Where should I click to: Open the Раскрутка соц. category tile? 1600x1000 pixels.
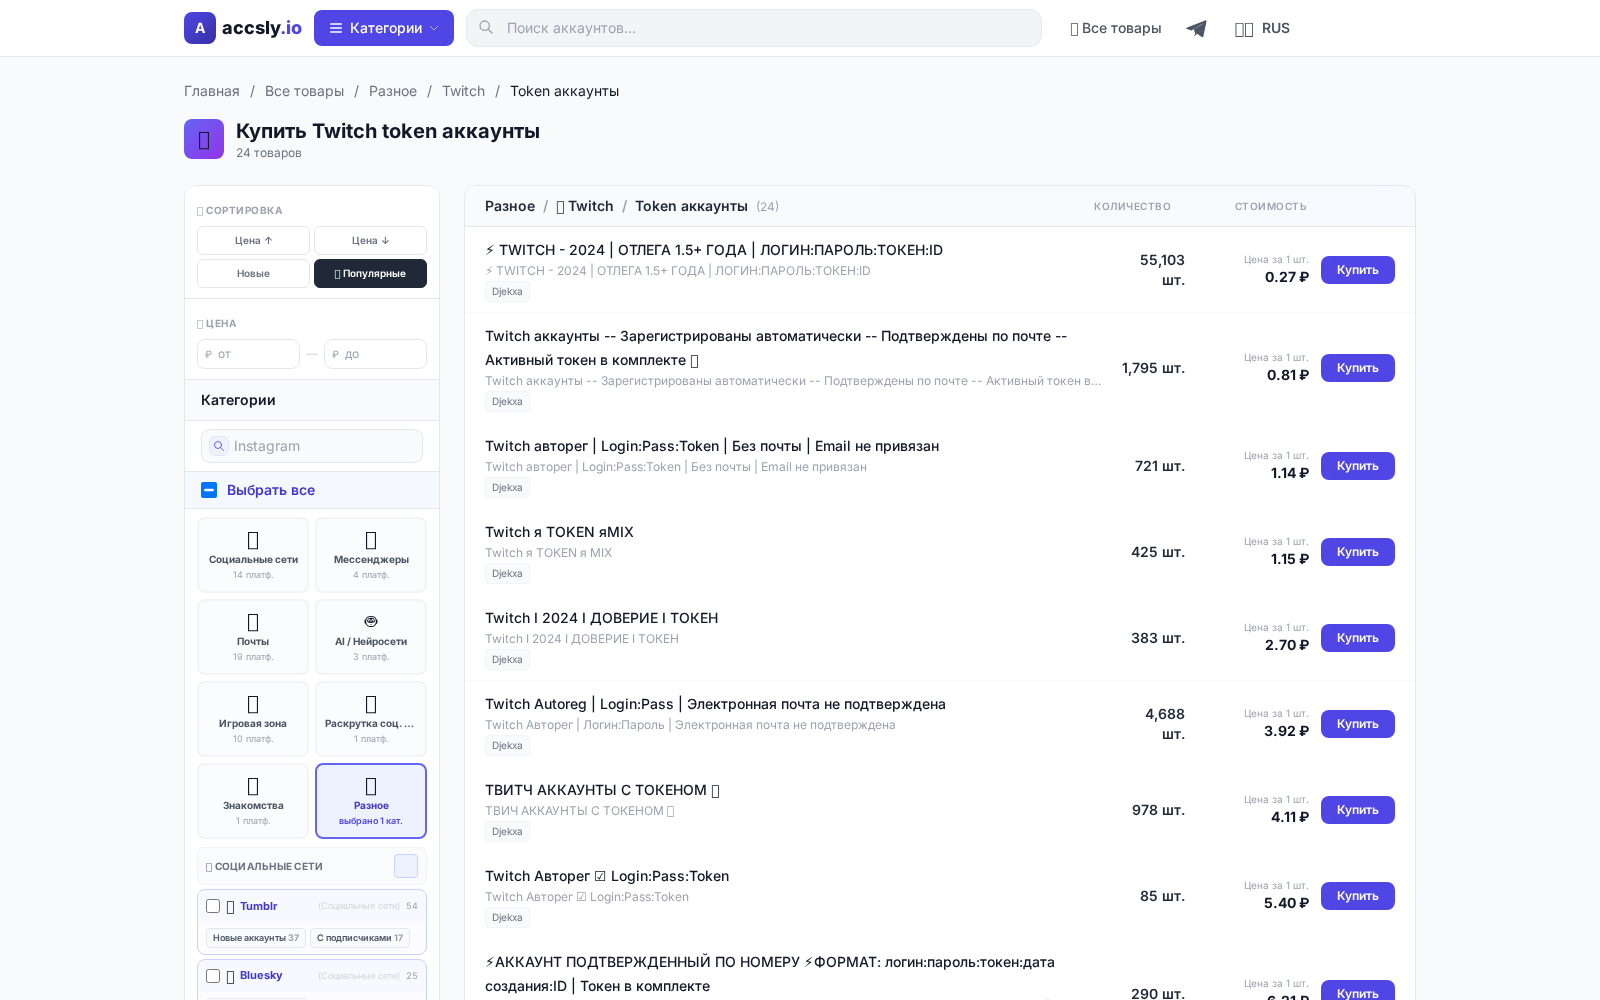[x=371, y=719]
